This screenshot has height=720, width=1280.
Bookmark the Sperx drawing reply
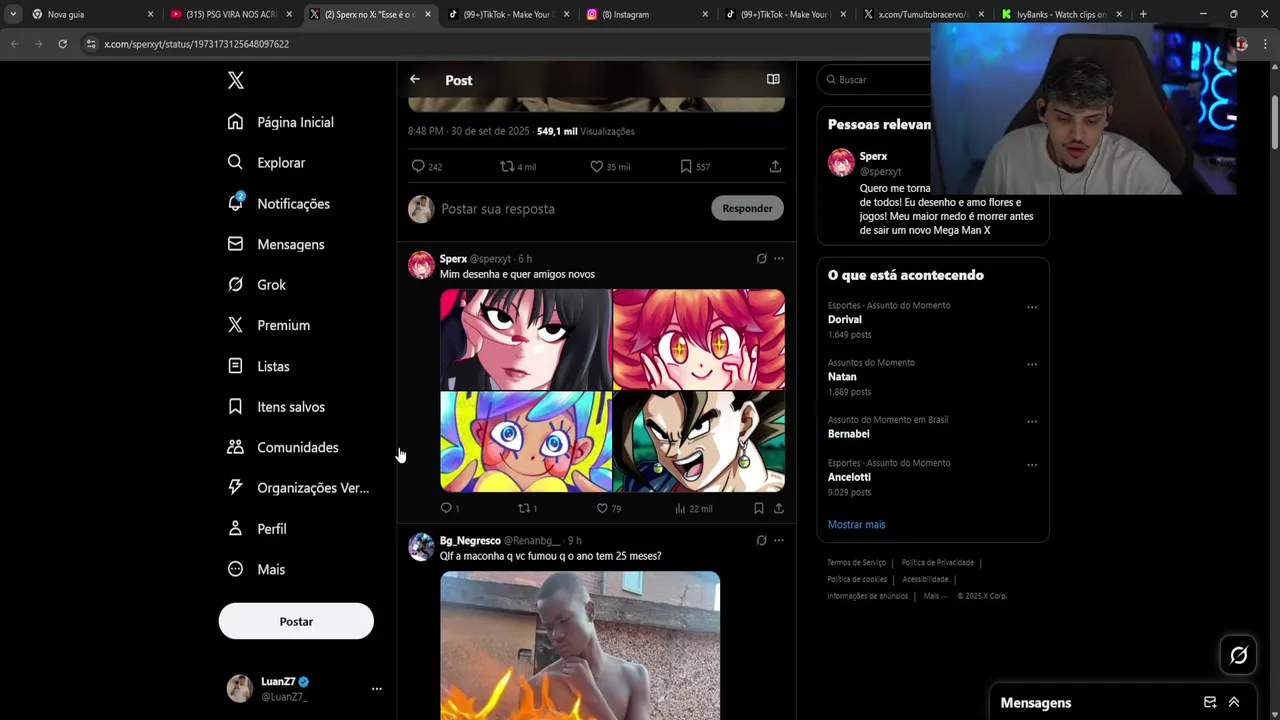click(x=759, y=508)
